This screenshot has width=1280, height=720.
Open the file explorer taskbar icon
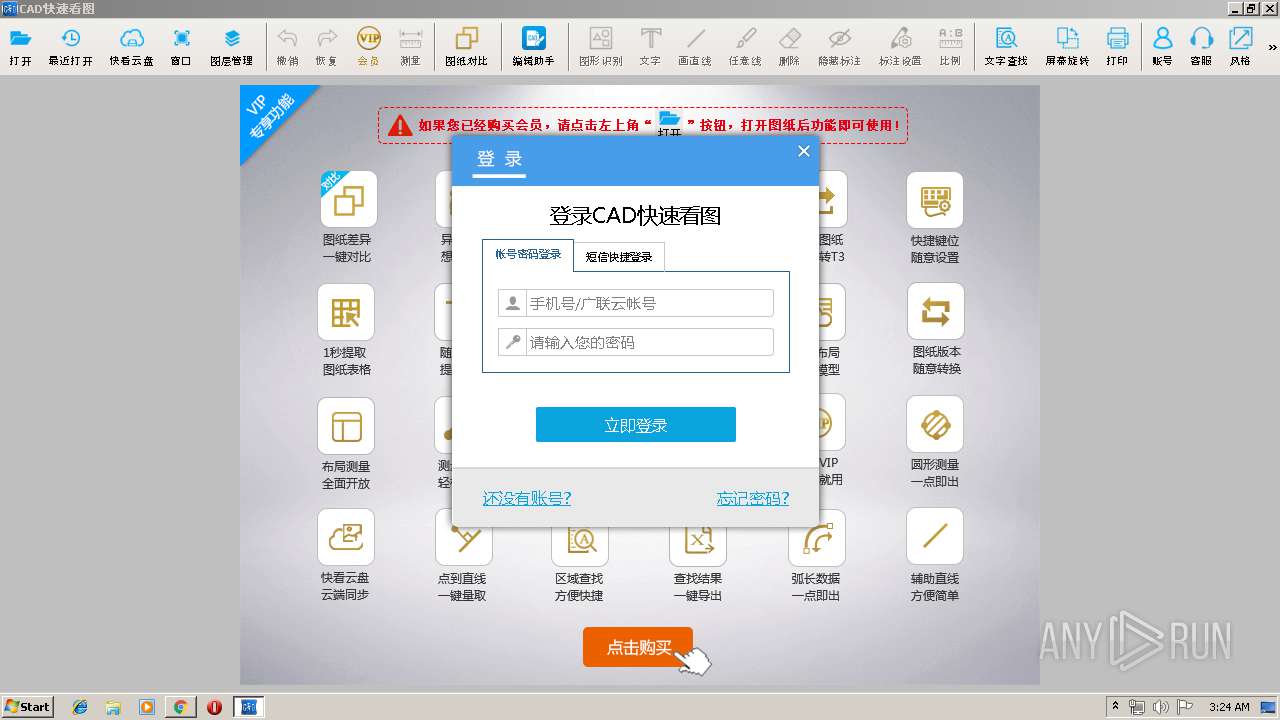coord(113,707)
